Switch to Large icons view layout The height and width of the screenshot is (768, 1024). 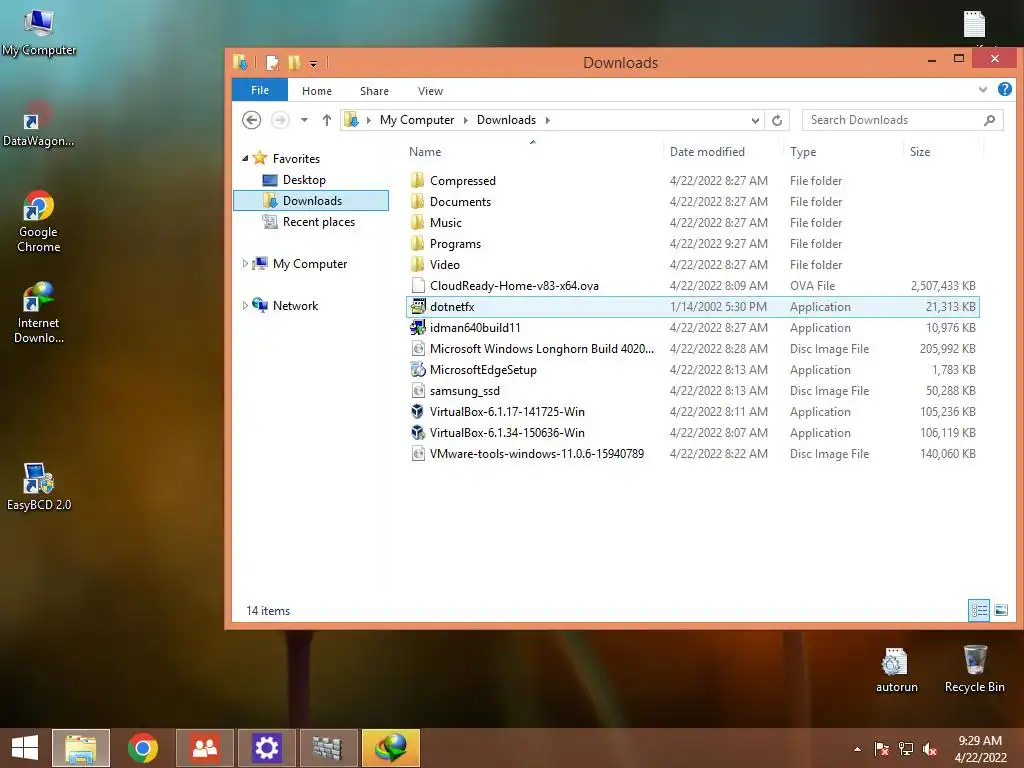point(1000,611)
